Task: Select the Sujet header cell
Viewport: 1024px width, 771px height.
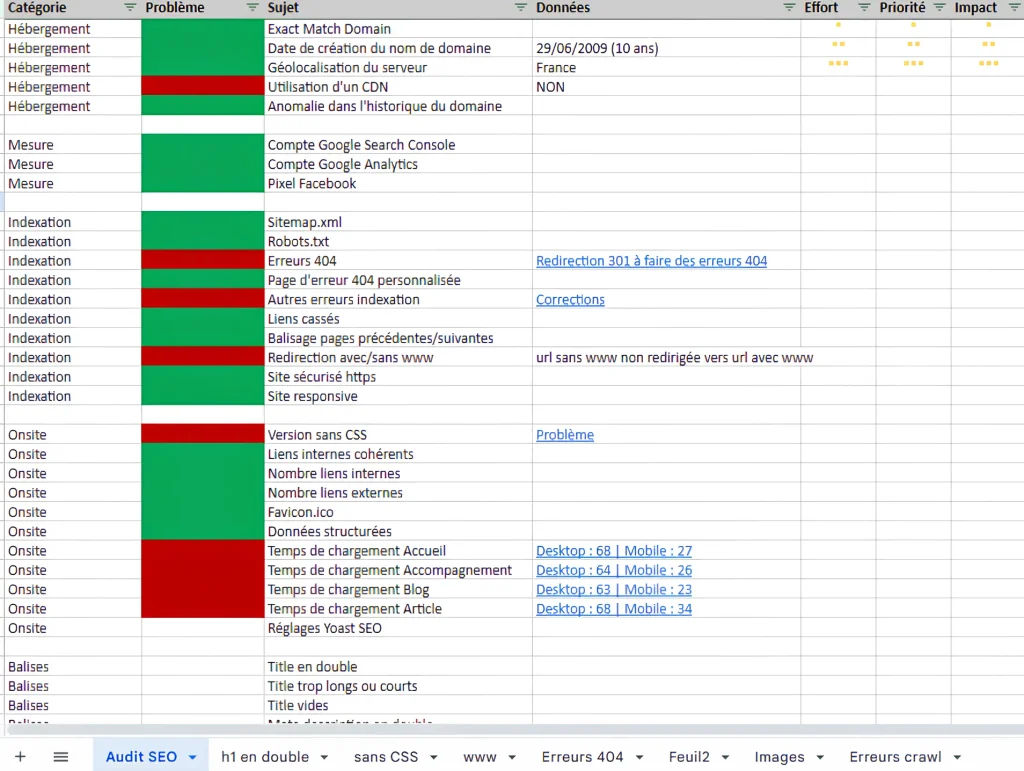Action: (x=398, y=8)
